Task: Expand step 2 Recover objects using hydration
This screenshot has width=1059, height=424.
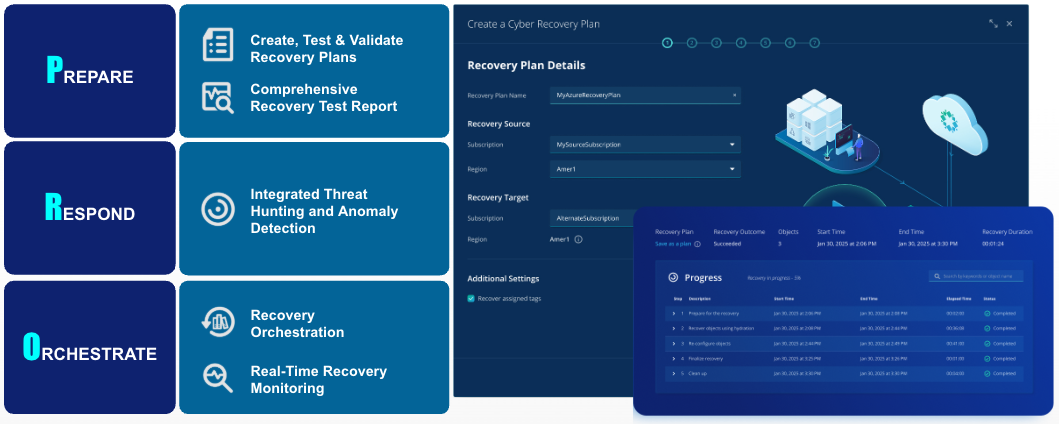Action: pyautogui.click(x=674, y=328)
